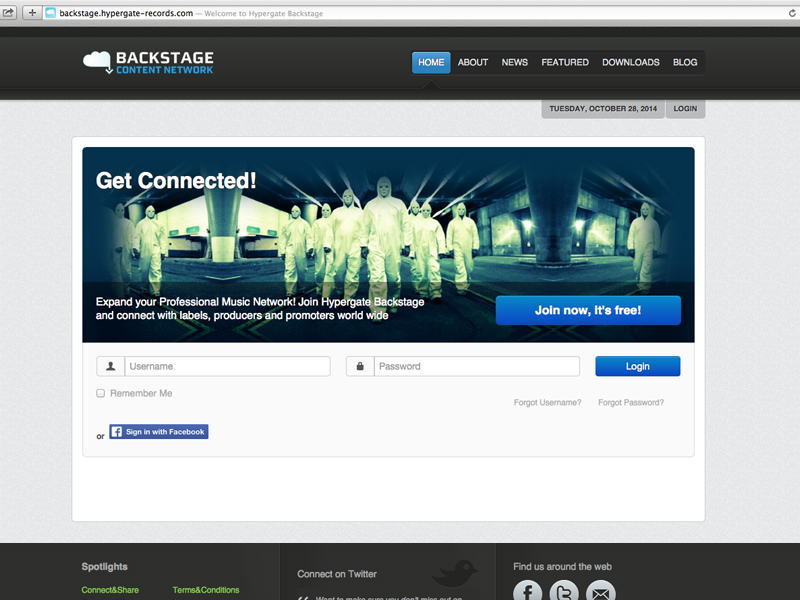This screenshot has height=600, width=800.
Task: Click the lock icon beside Password field
Action: (x=360, y=366)
